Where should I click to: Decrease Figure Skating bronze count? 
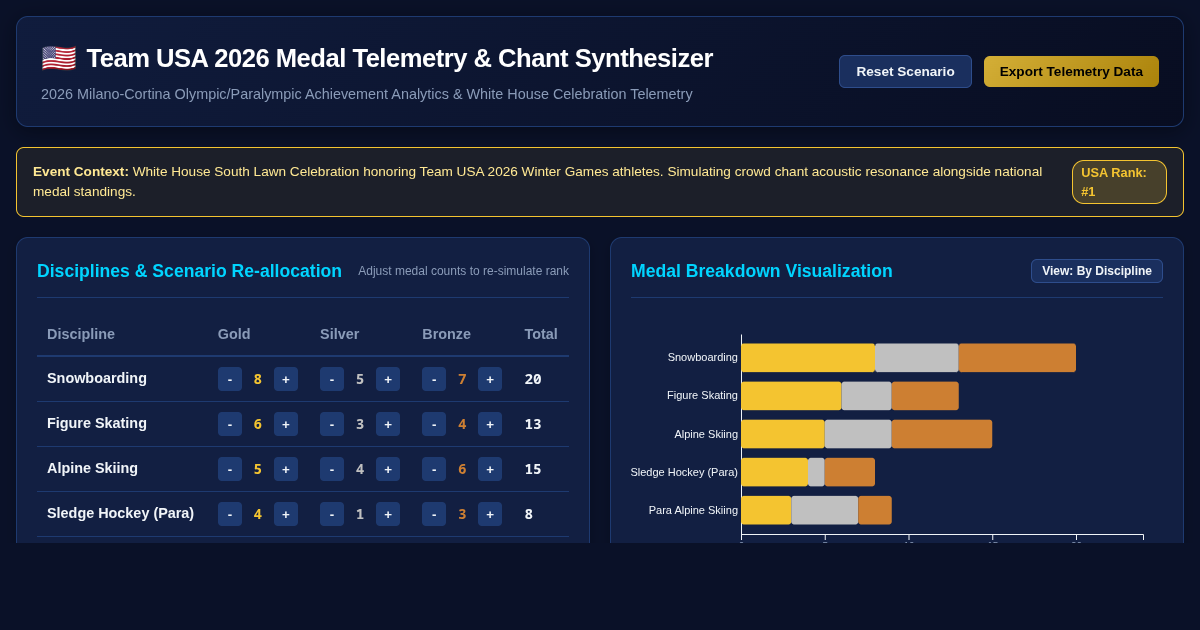coord(434,424)
